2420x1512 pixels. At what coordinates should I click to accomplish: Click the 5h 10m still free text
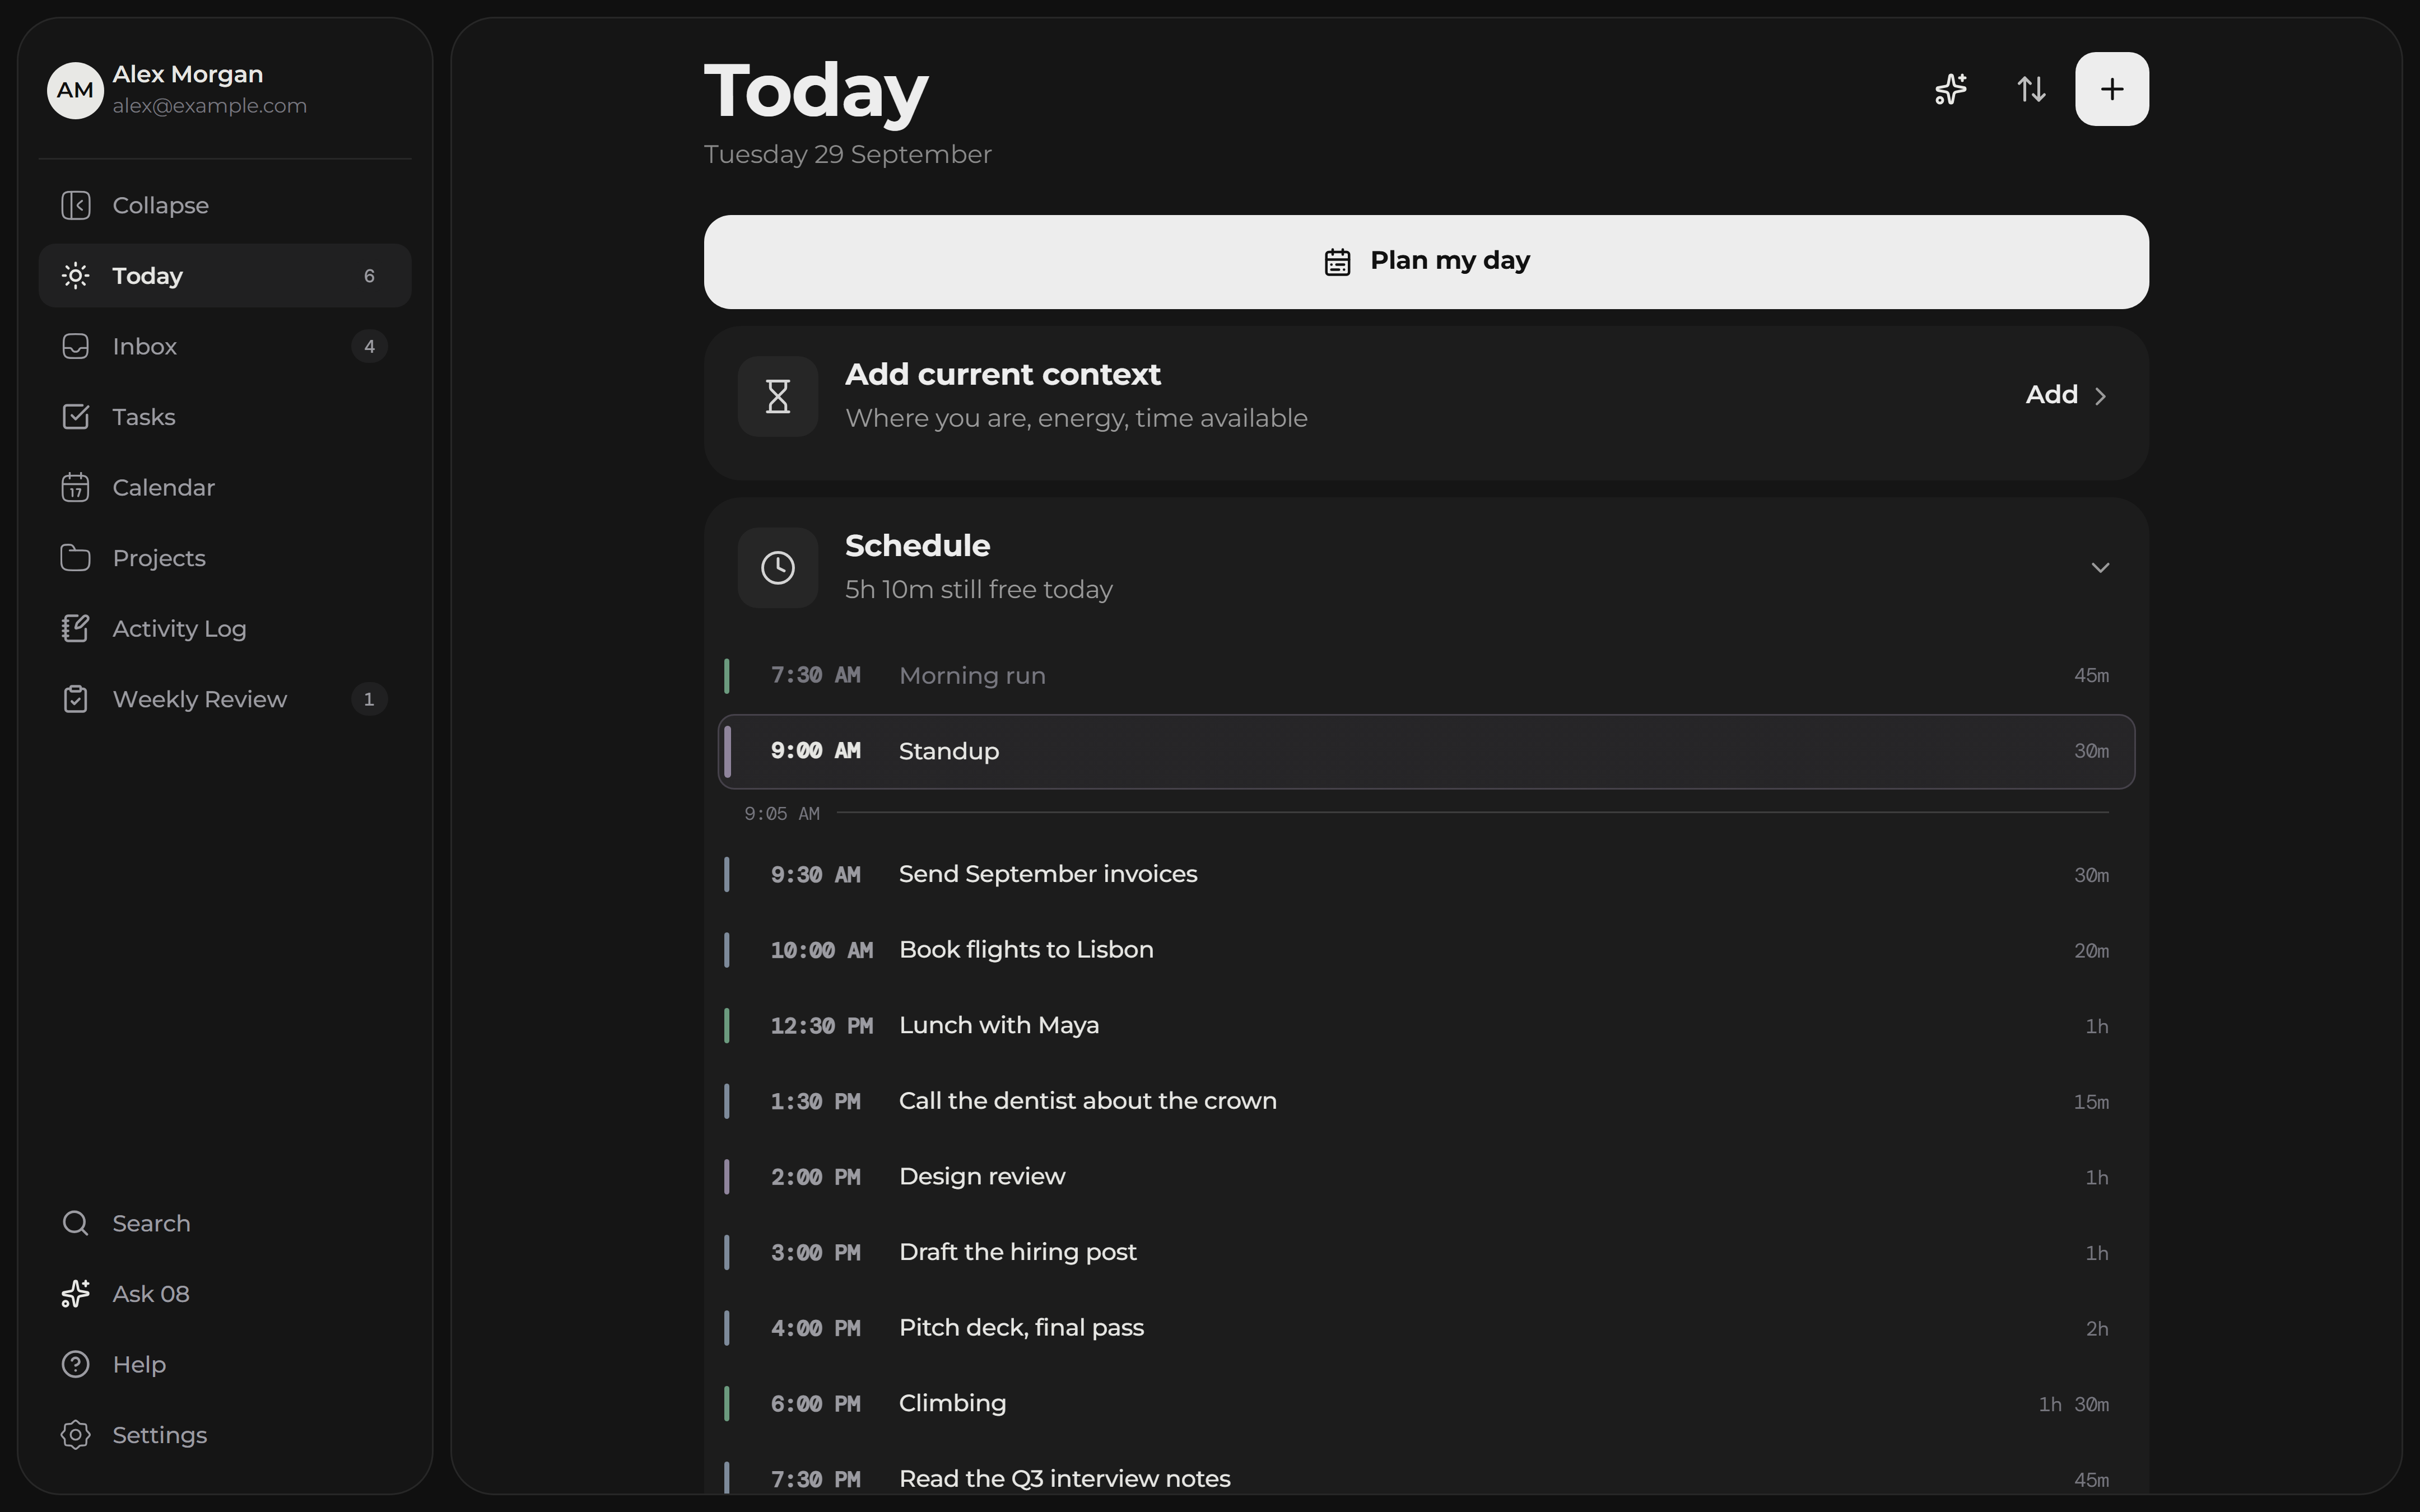[x=979, y=590]
